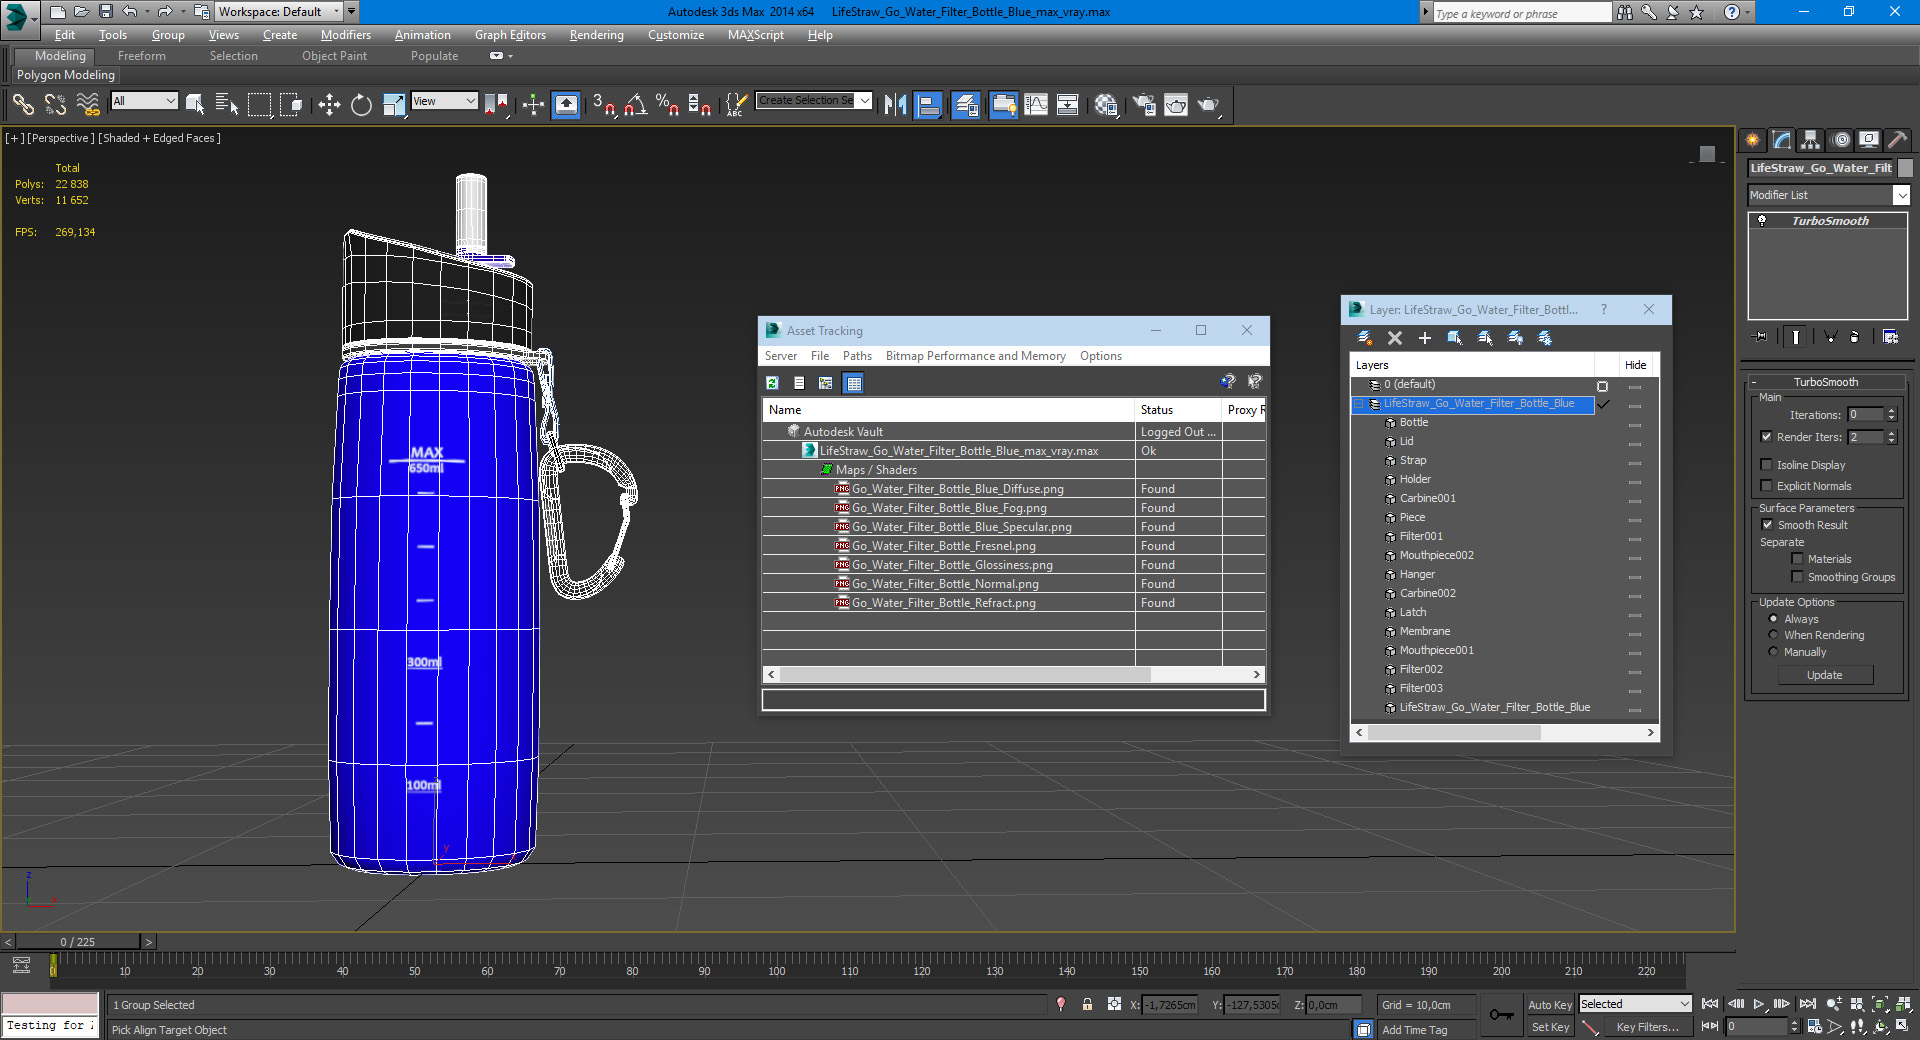
Task: Open Paths menu in Asset Tracking
Action: point(857,356)
